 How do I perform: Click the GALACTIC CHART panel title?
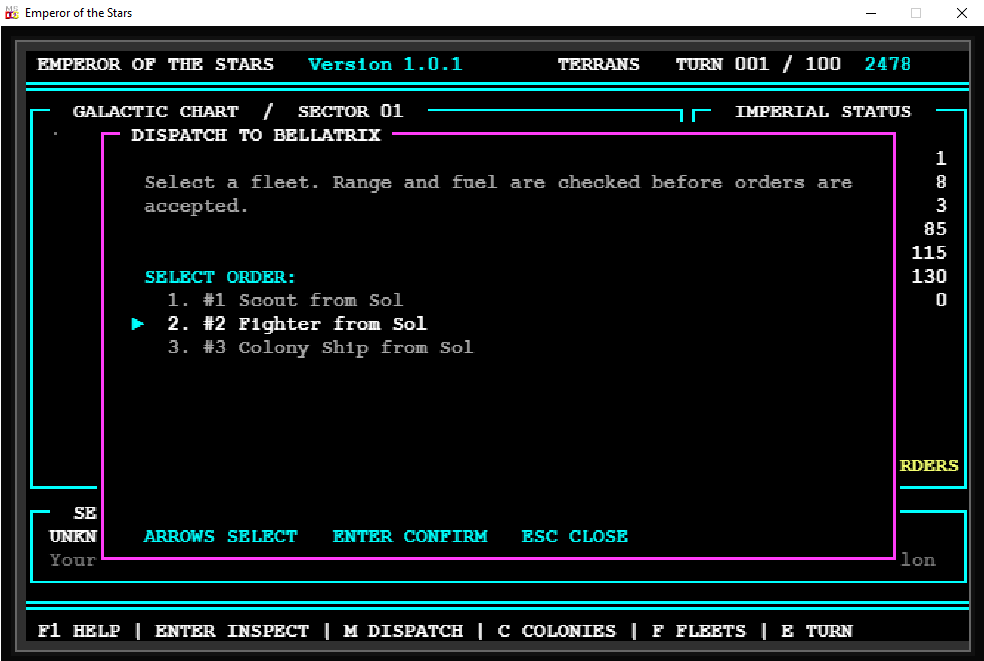click(x=156, y=111)
